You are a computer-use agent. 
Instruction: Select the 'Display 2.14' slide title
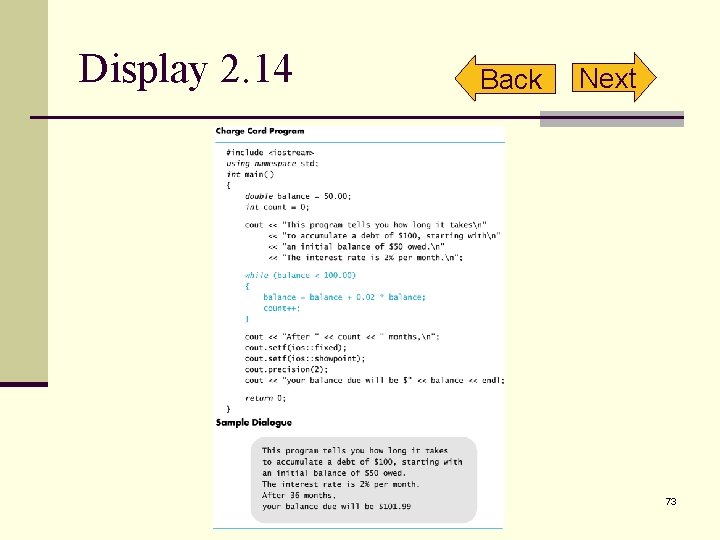[185, 69]
